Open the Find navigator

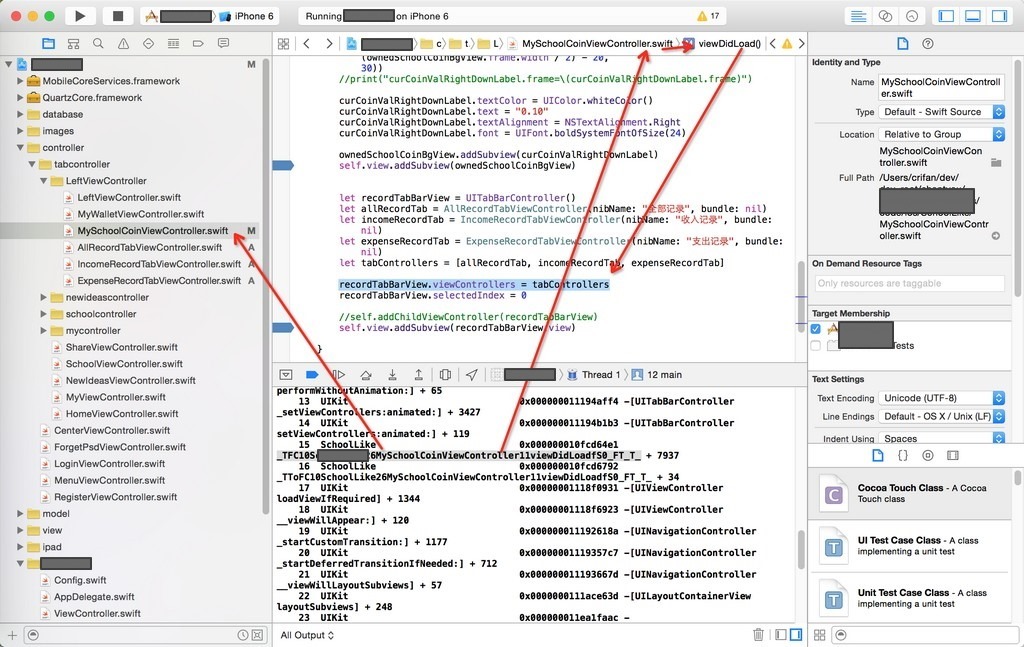point(98,44)
